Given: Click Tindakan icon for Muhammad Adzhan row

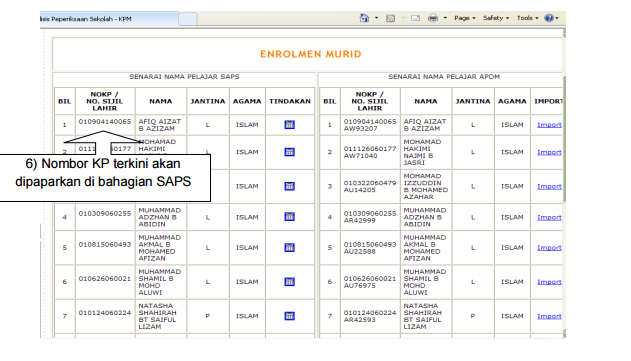Looking at the screenshot, I should (289, 217).
